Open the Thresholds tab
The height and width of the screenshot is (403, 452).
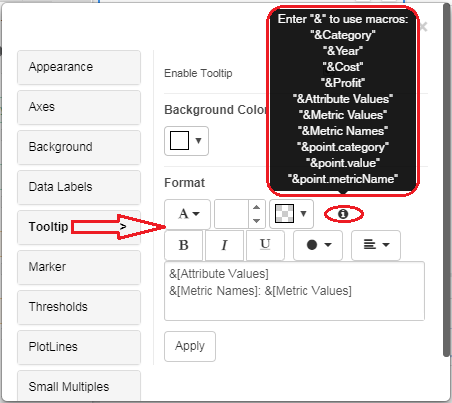pyautogui.click(x=79, y=307)
